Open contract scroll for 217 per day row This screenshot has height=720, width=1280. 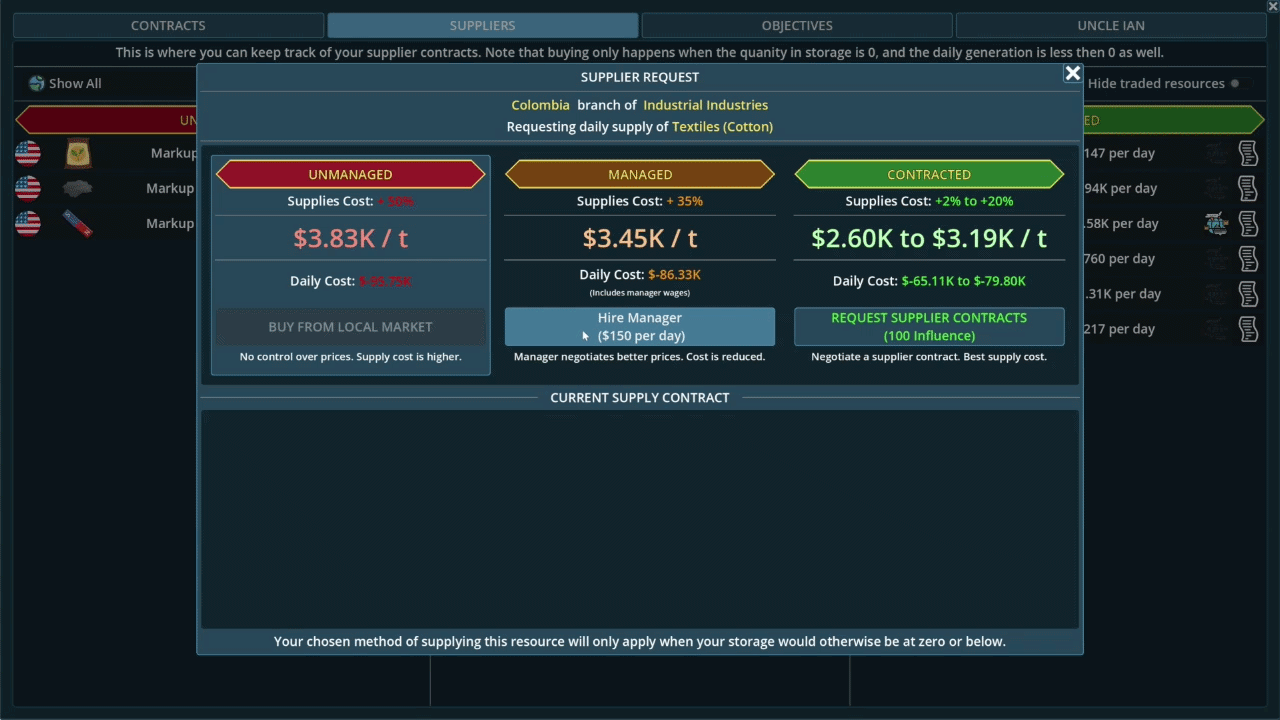click(x=1248, y=329)
